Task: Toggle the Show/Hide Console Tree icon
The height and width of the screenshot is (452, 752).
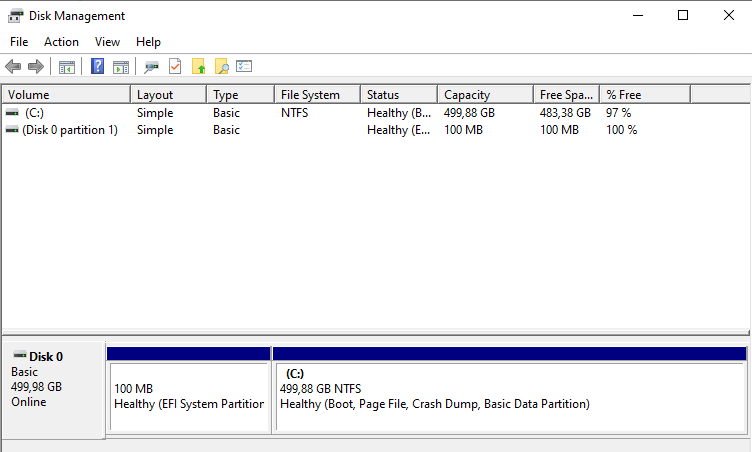Action: (x=67, y=67)
